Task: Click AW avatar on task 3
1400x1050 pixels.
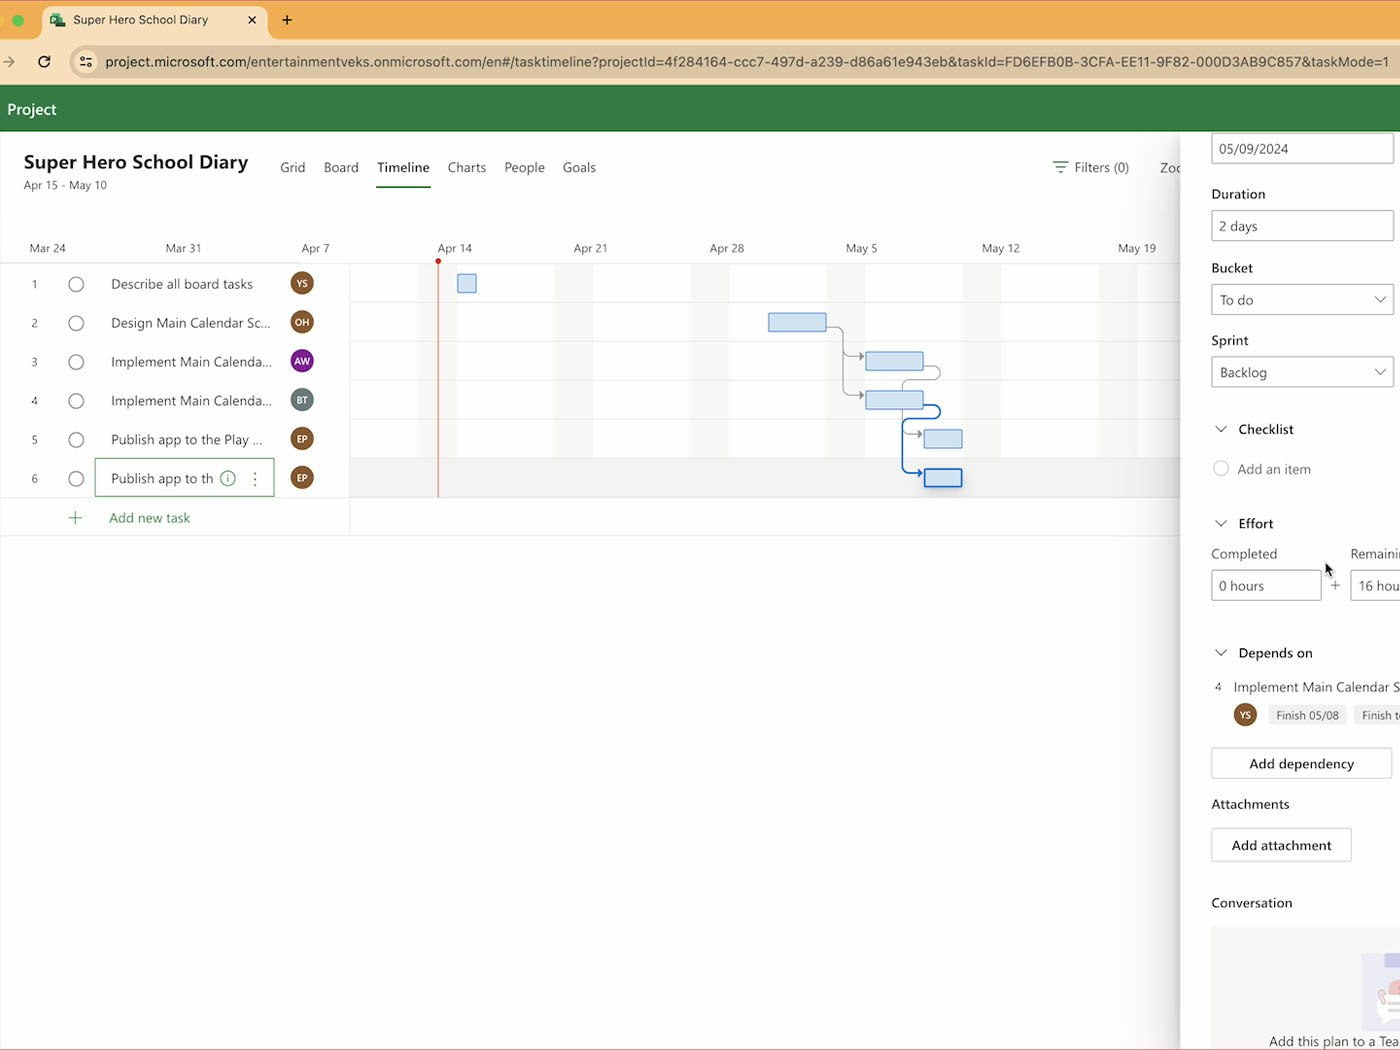Action: click(302, 361)
